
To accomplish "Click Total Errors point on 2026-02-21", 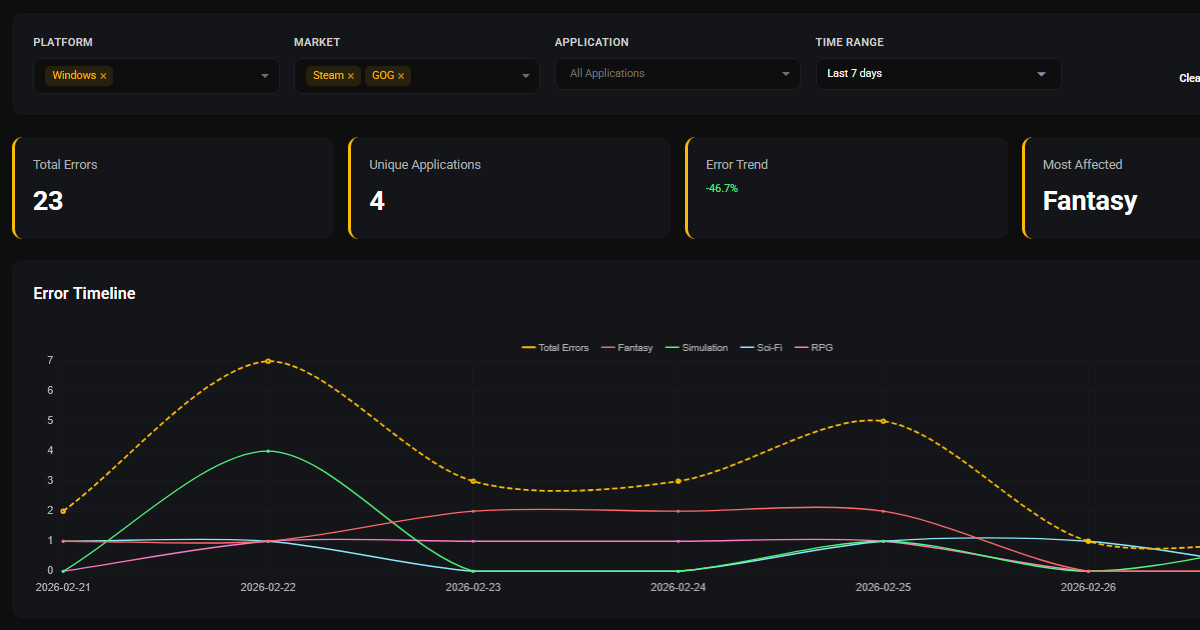I will (63, 511).
